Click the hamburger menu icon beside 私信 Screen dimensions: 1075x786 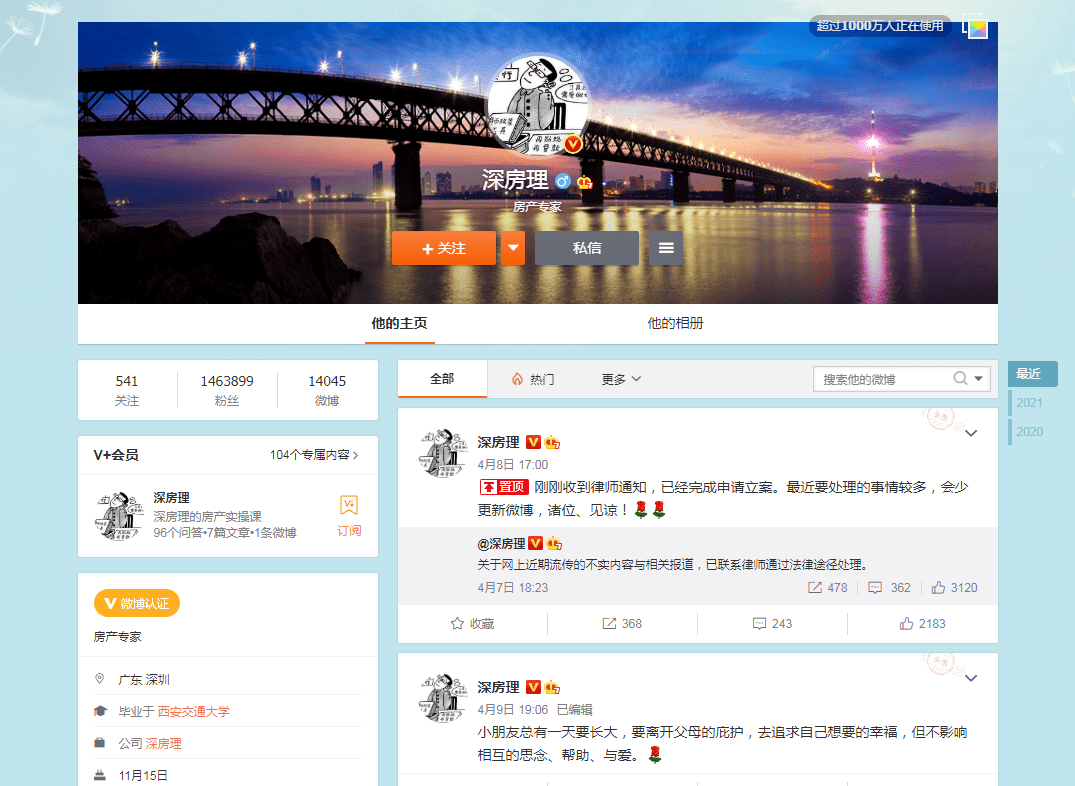pos(666,248)
